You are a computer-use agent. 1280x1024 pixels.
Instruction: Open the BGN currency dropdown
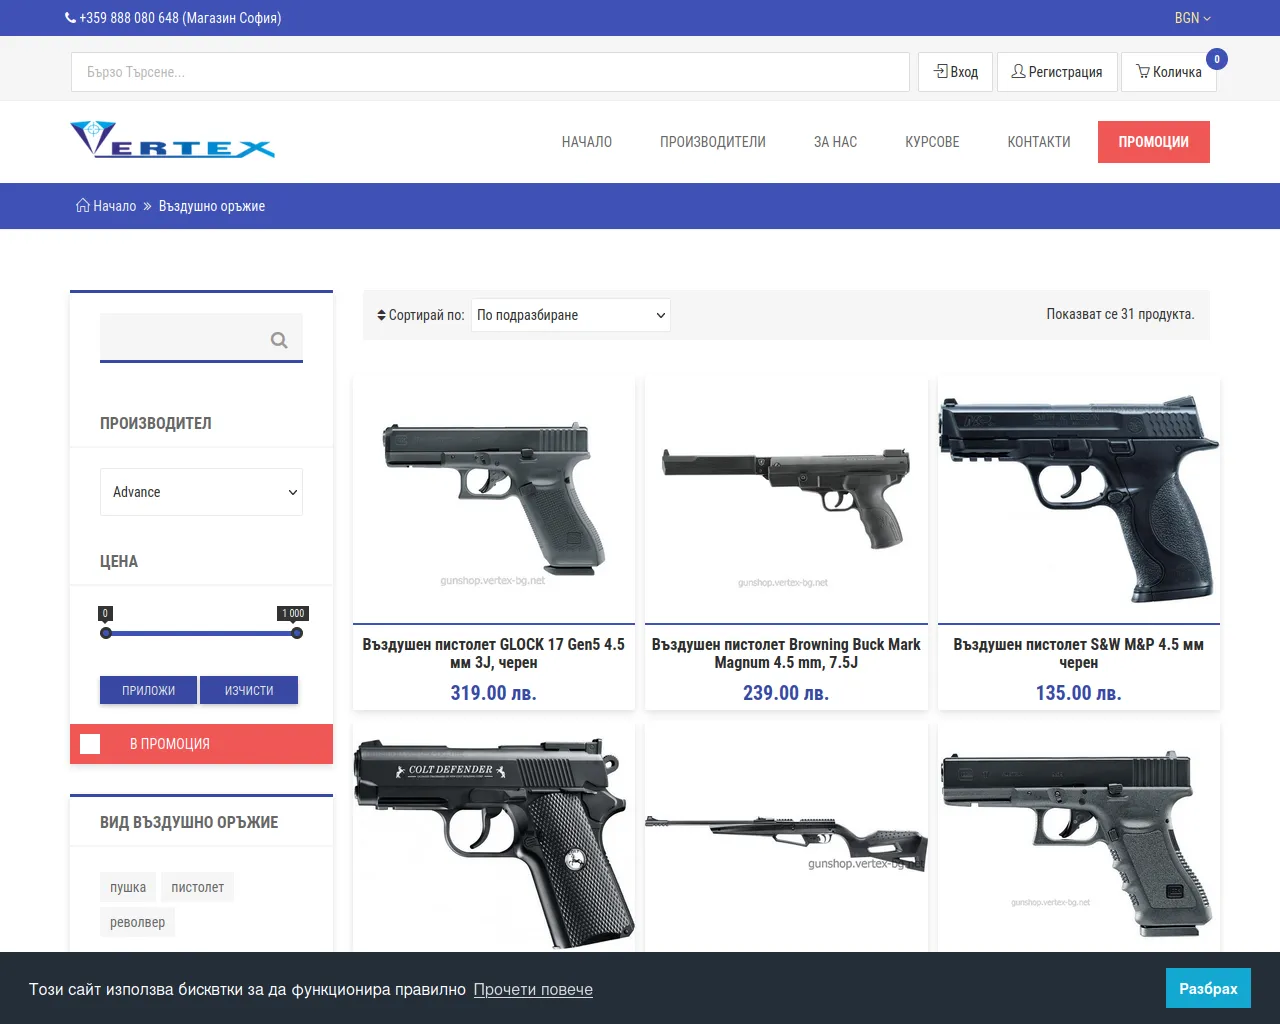1191,18
